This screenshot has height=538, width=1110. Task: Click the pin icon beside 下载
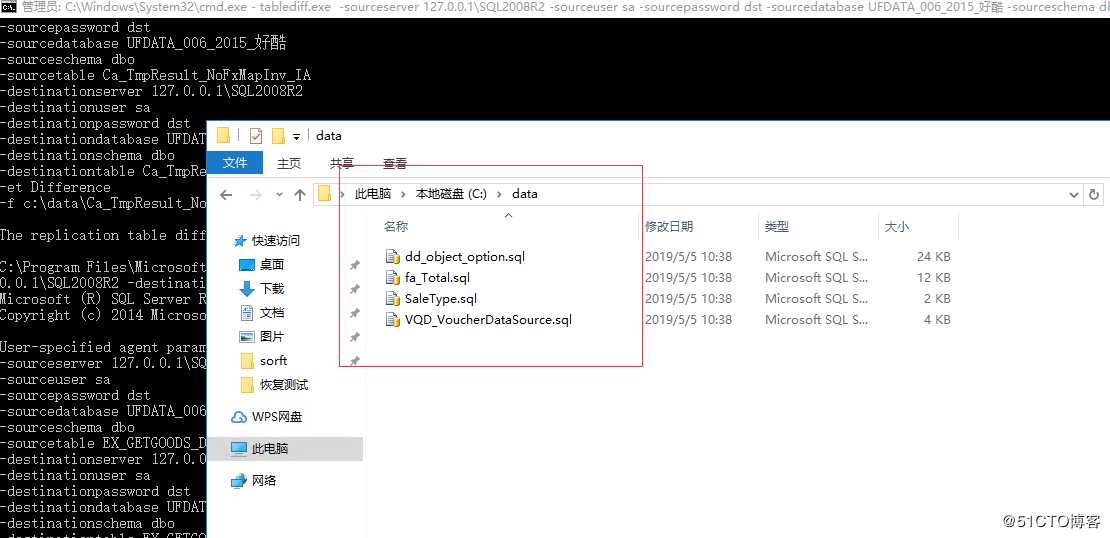coord(355,289)
